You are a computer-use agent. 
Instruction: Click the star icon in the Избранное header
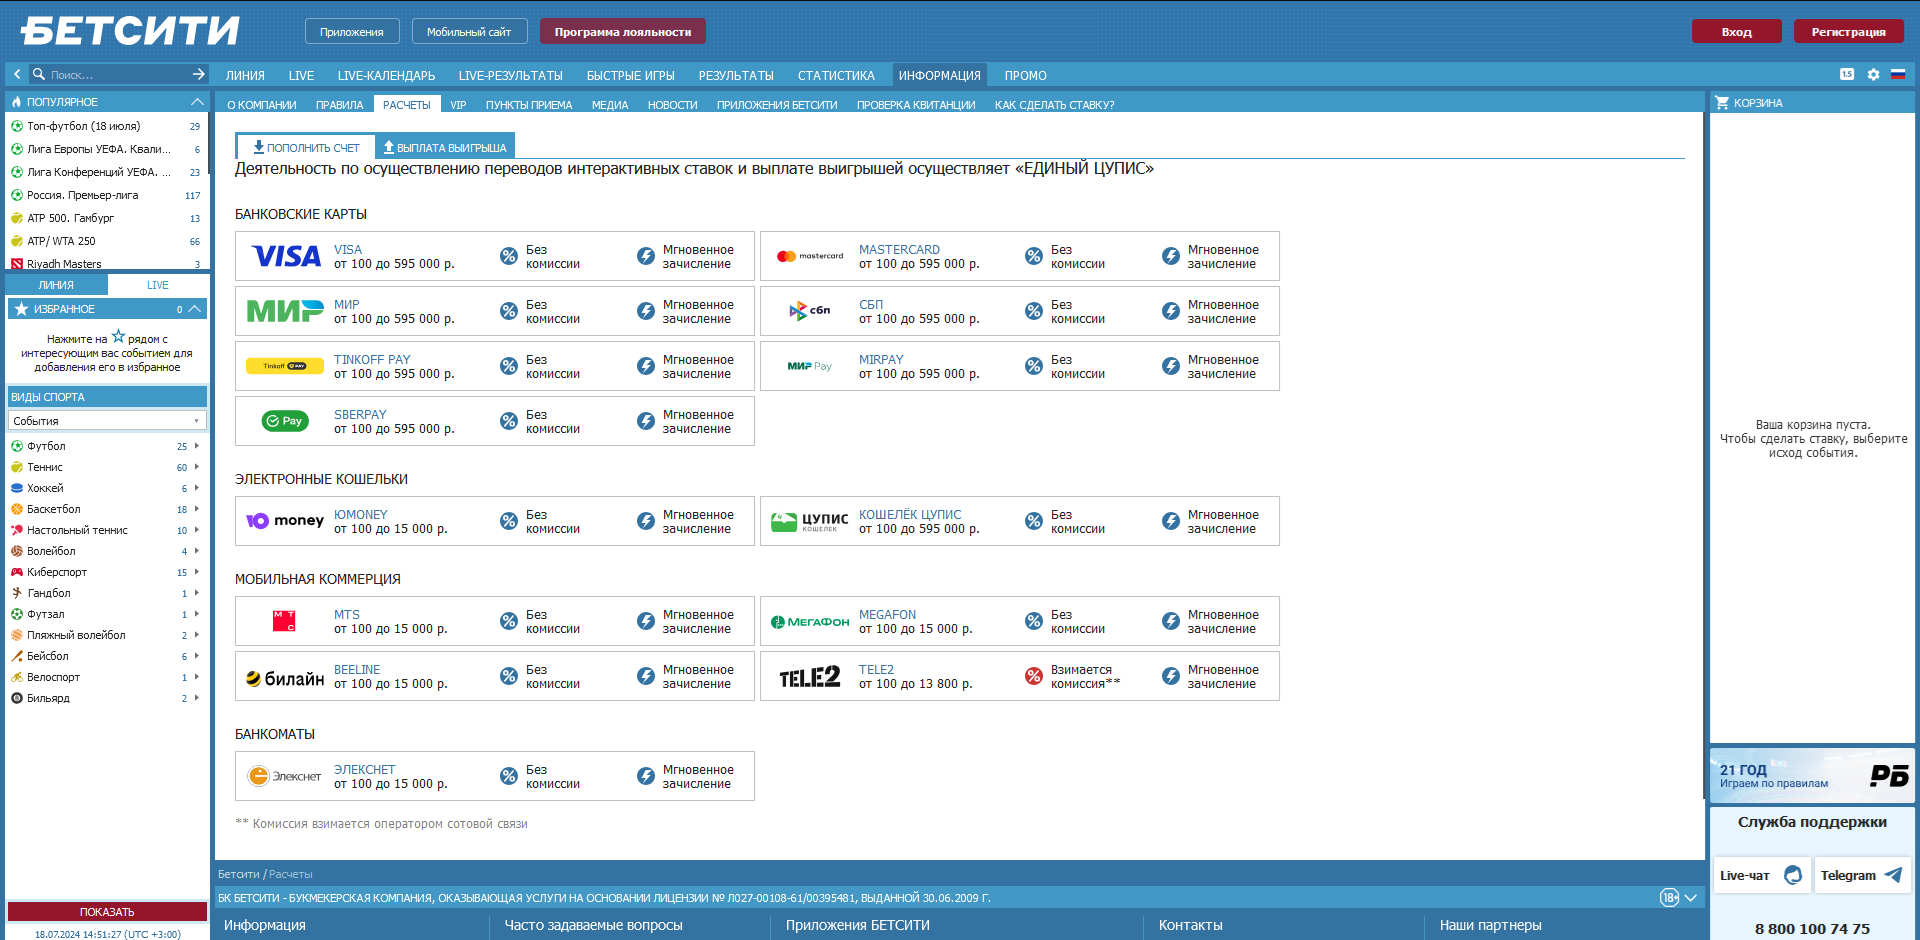21,309
